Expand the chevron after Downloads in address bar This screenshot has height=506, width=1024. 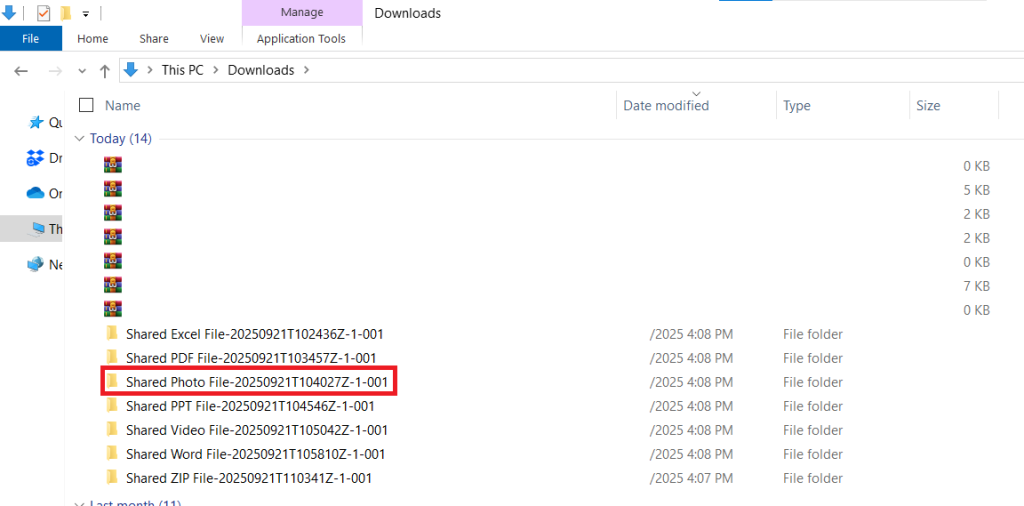(306, 70)
